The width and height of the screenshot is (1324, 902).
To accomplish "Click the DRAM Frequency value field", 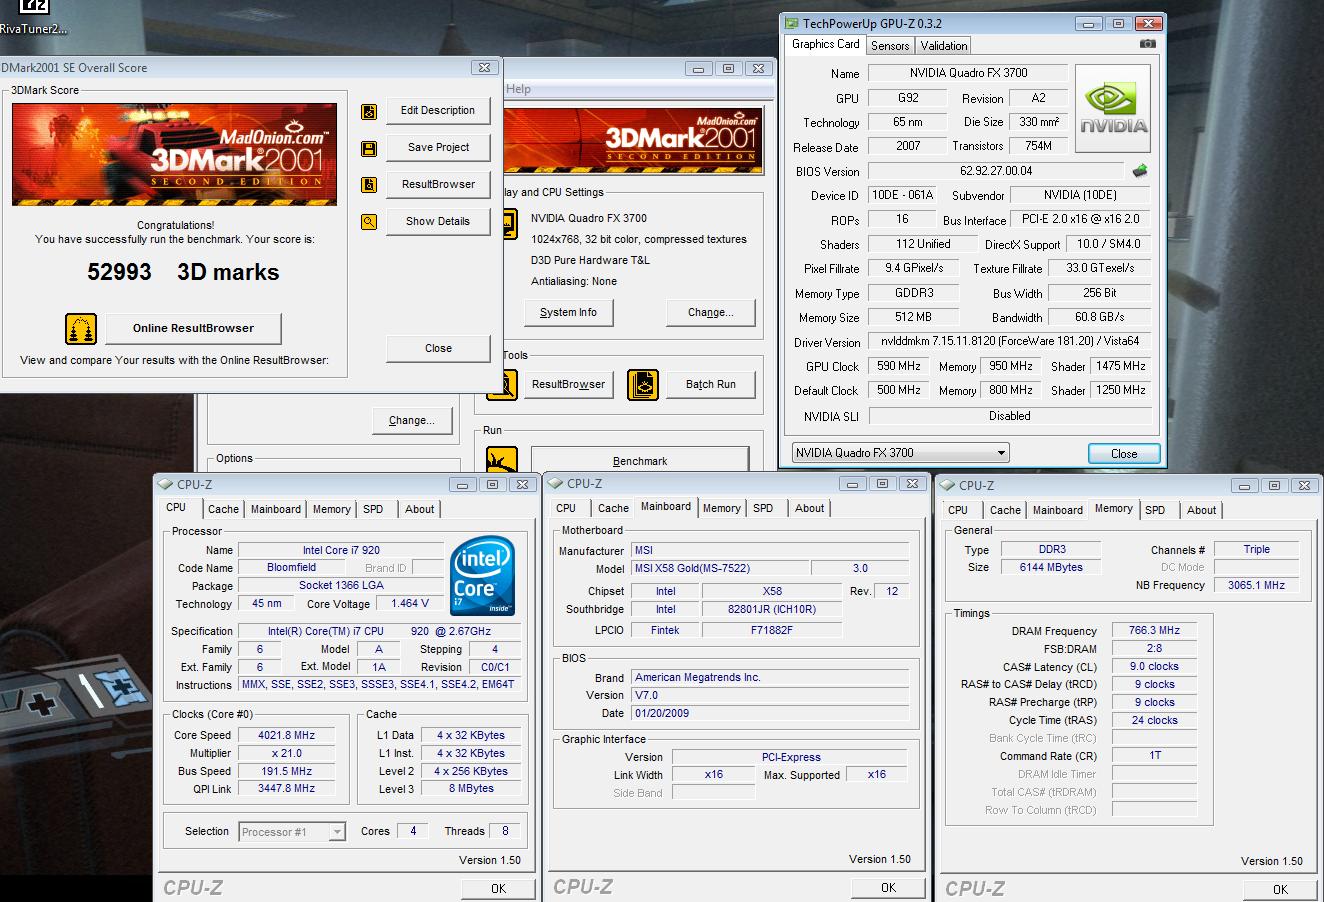I will (1154, 631).
